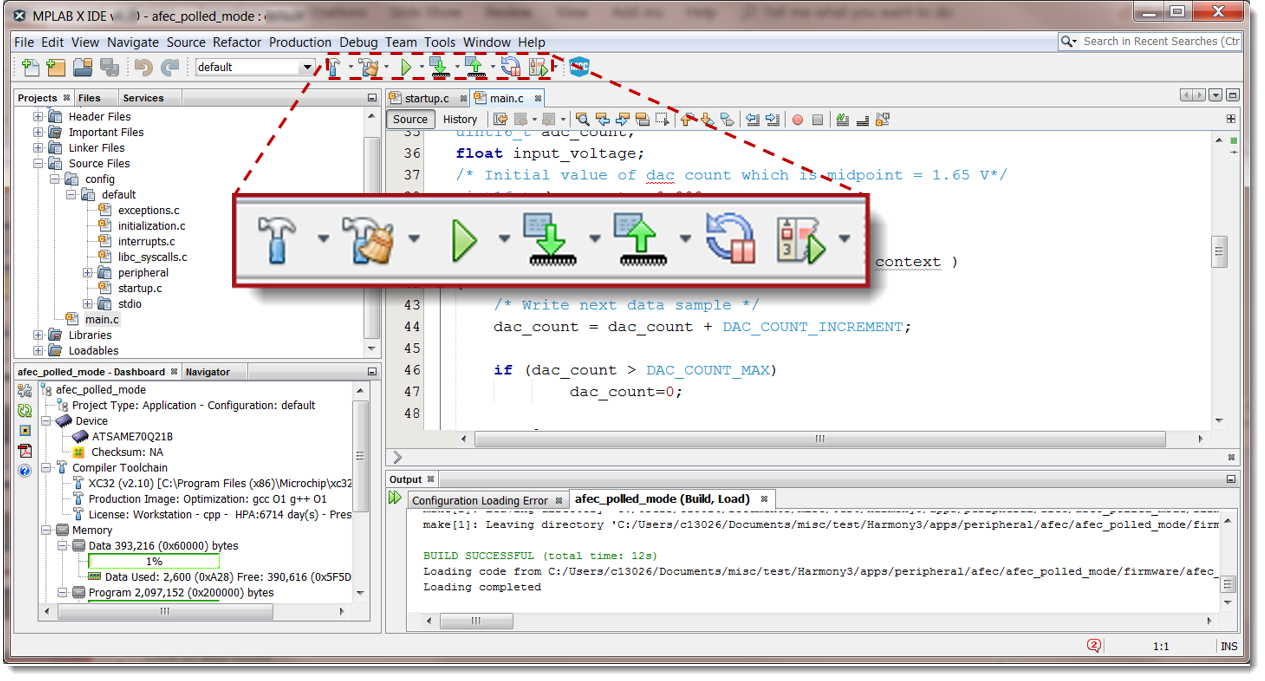The width and height of the screenshot is (1265, 681).
Task: Click the Source button above the editor
Action: [410, 119]
